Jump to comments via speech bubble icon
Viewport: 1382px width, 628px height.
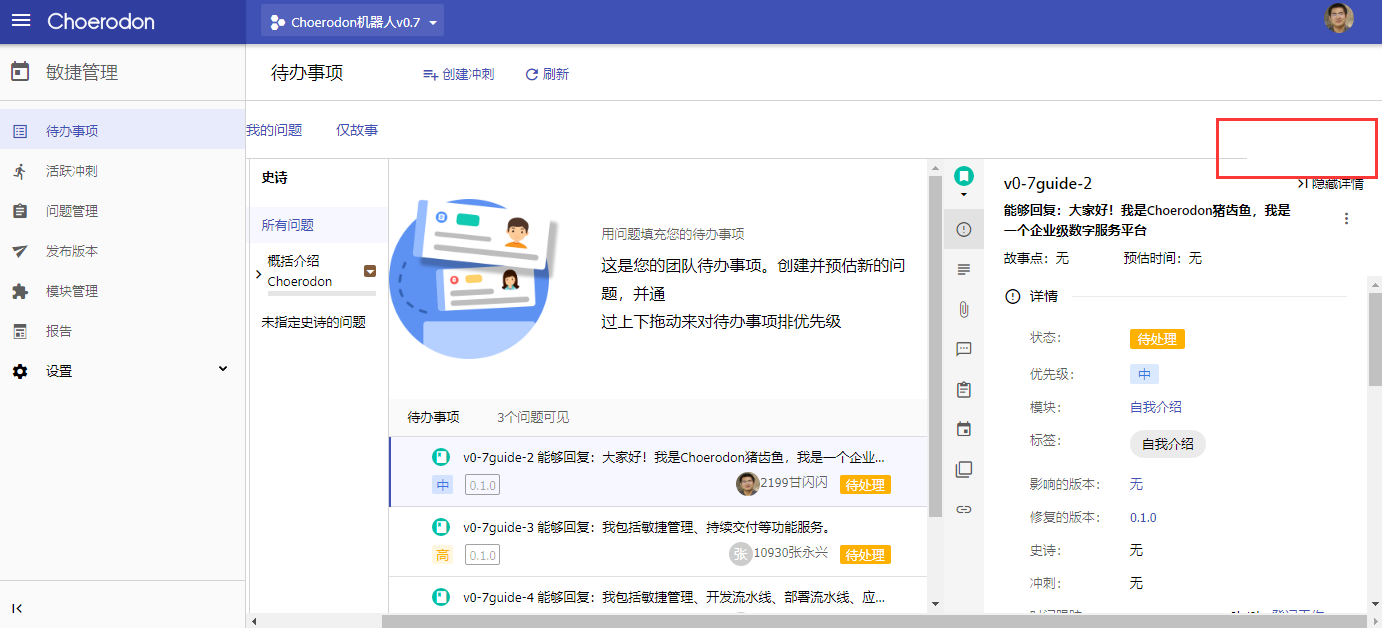tap(964, 349)
